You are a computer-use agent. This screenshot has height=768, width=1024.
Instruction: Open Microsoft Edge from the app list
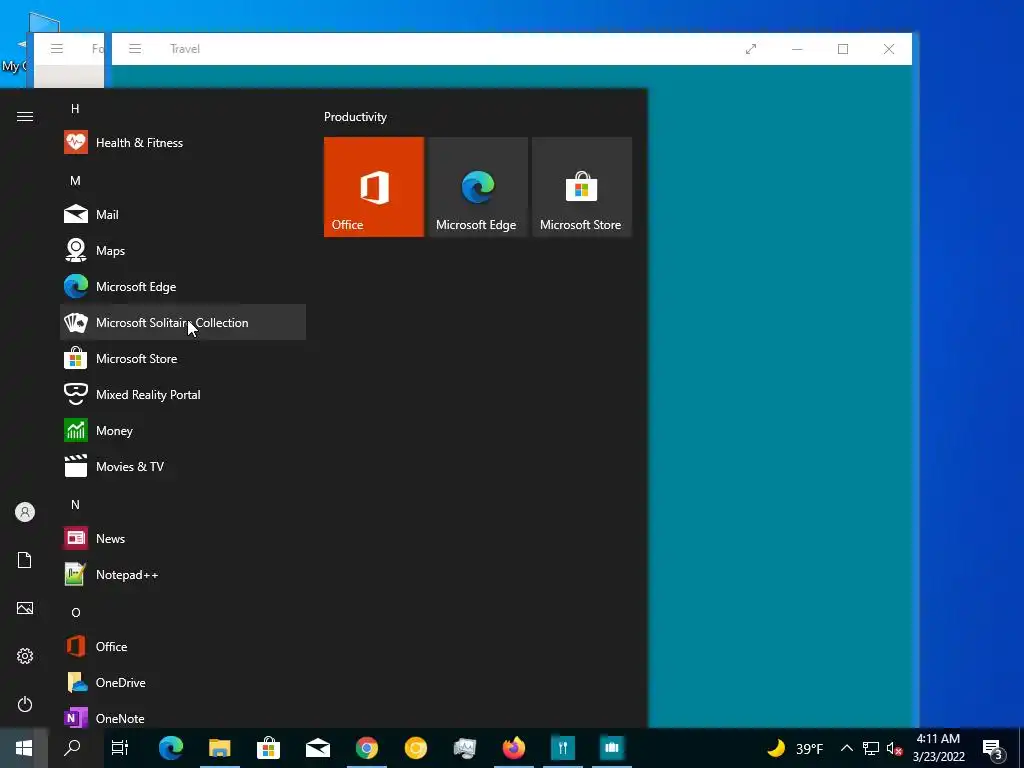183,286
